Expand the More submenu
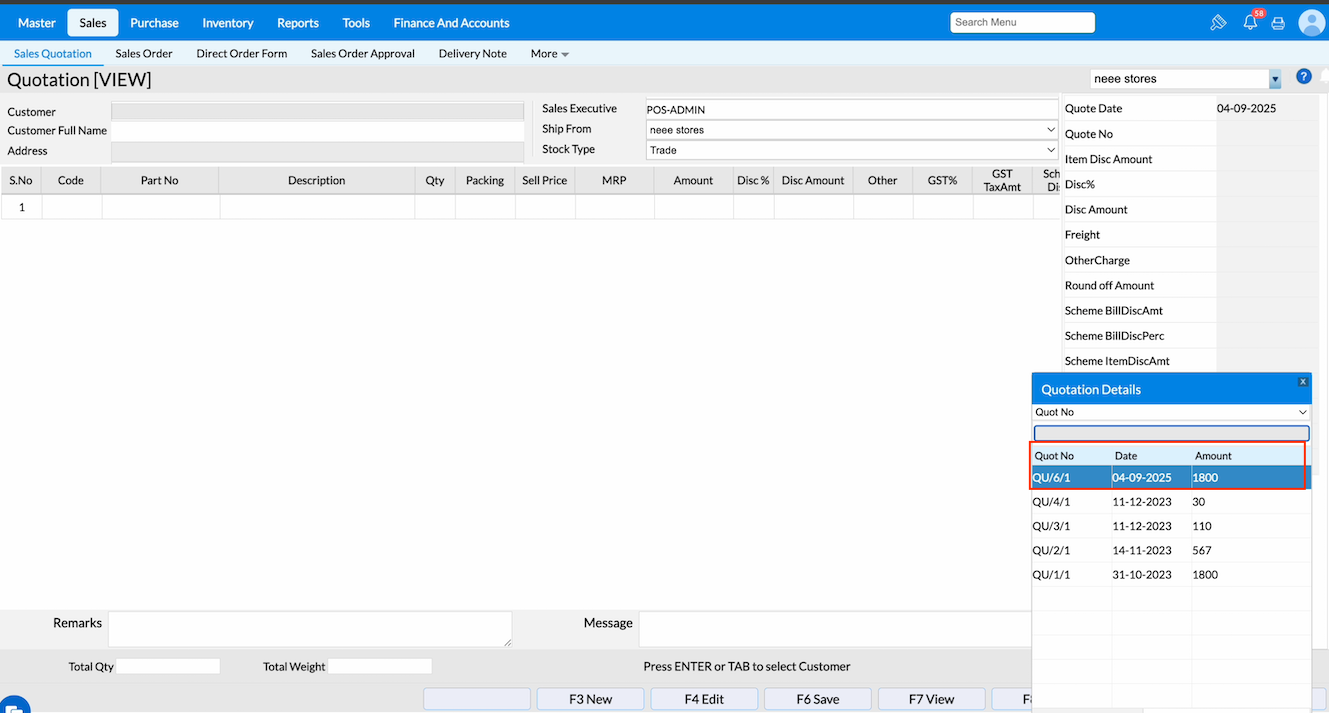This screenshot has height=713, width=1329. click(549, 54)
